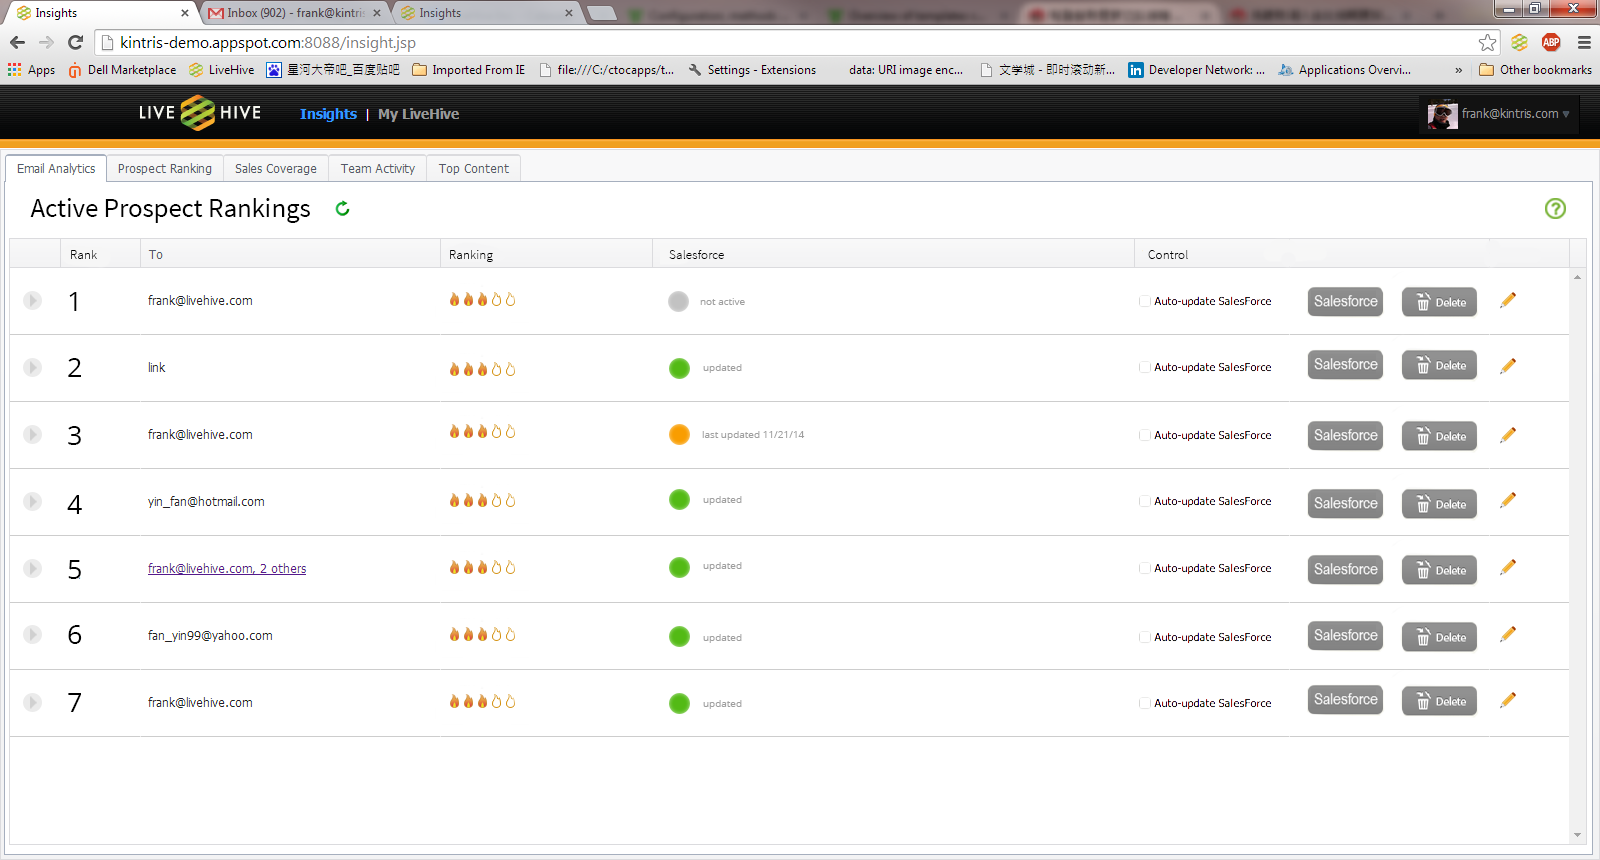The height and width of the screenshot is (860, 1600).
Task: Edit rank 4 with the pencil icon
Action: (x=1508, y=500)
